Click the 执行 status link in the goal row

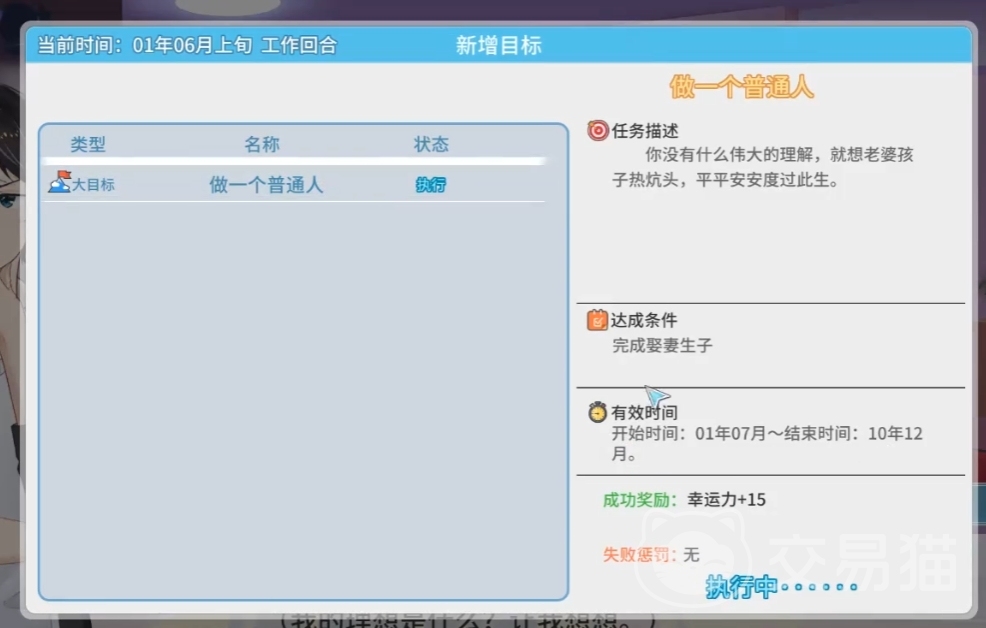430,185
